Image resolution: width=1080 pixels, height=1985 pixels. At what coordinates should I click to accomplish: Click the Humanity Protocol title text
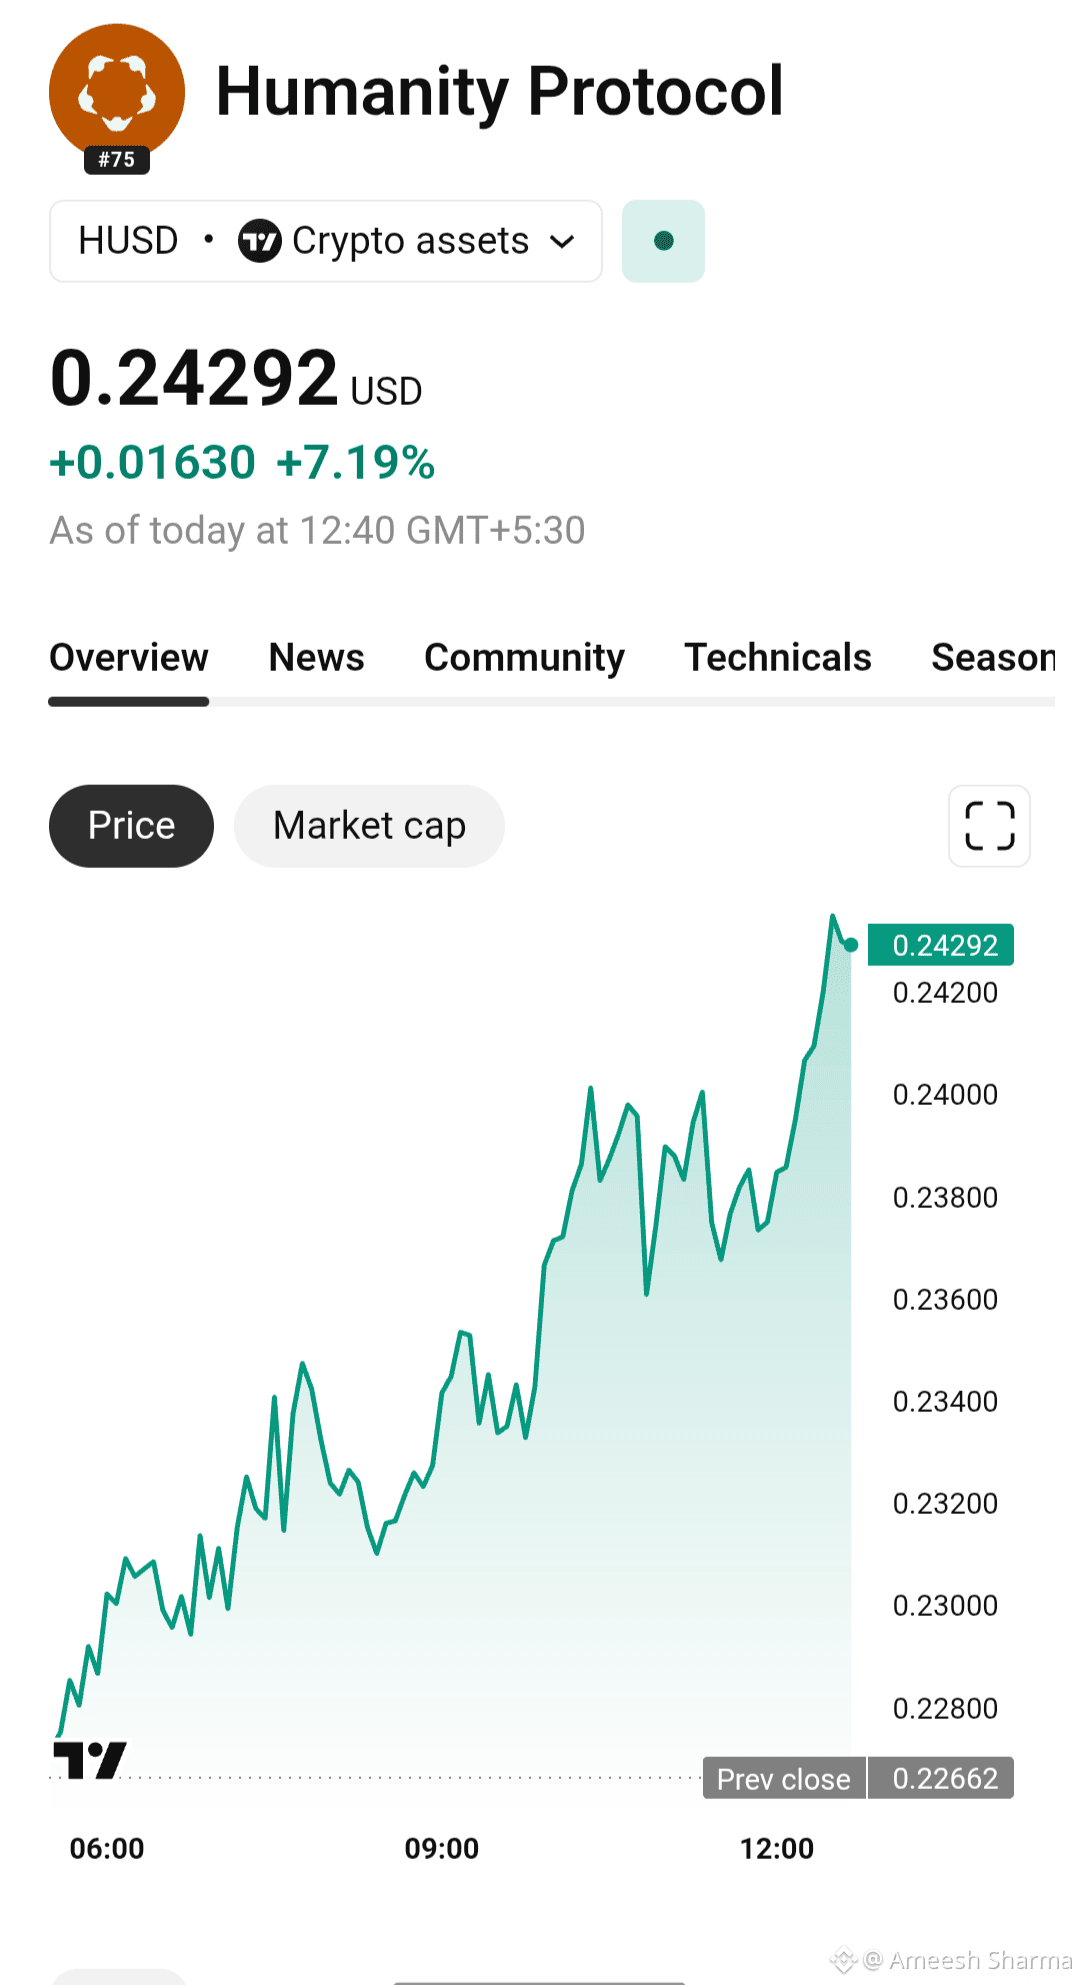click(x=500, y=92)
